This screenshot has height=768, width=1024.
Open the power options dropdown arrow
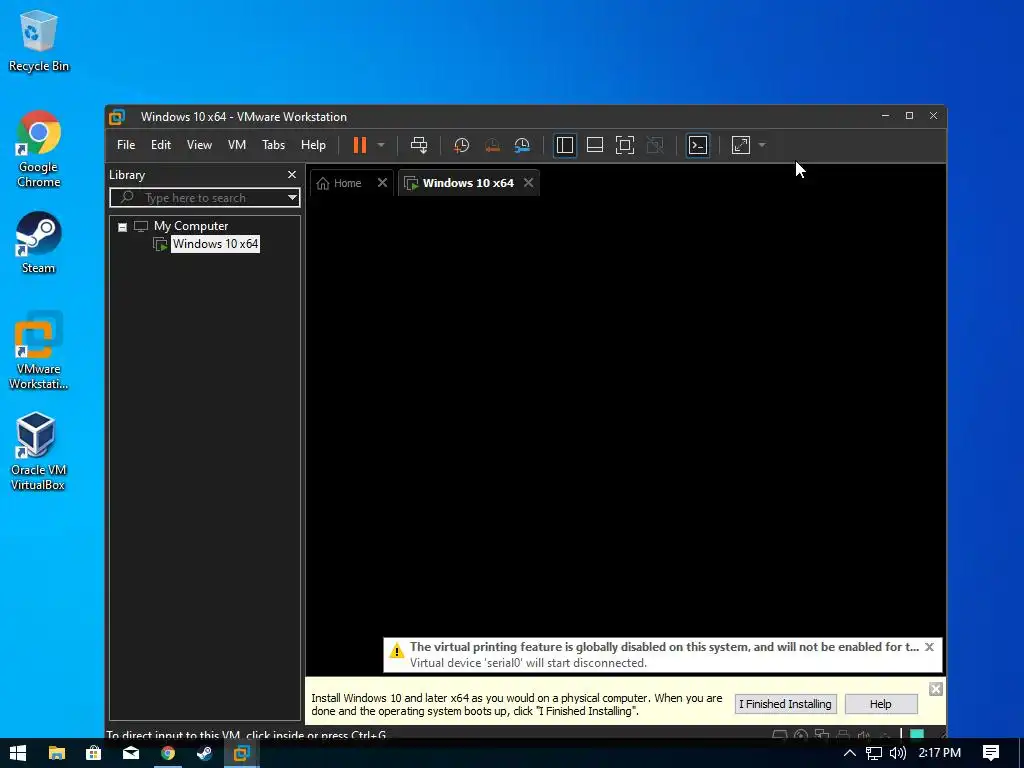tap(381, 145)
